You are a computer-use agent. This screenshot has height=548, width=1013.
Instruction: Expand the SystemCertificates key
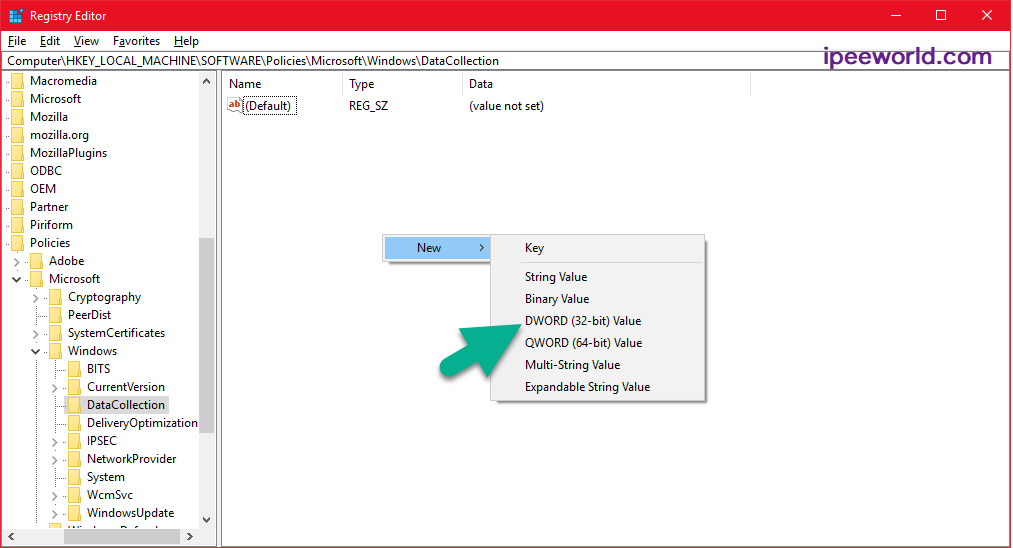click(x=36, y=334)
